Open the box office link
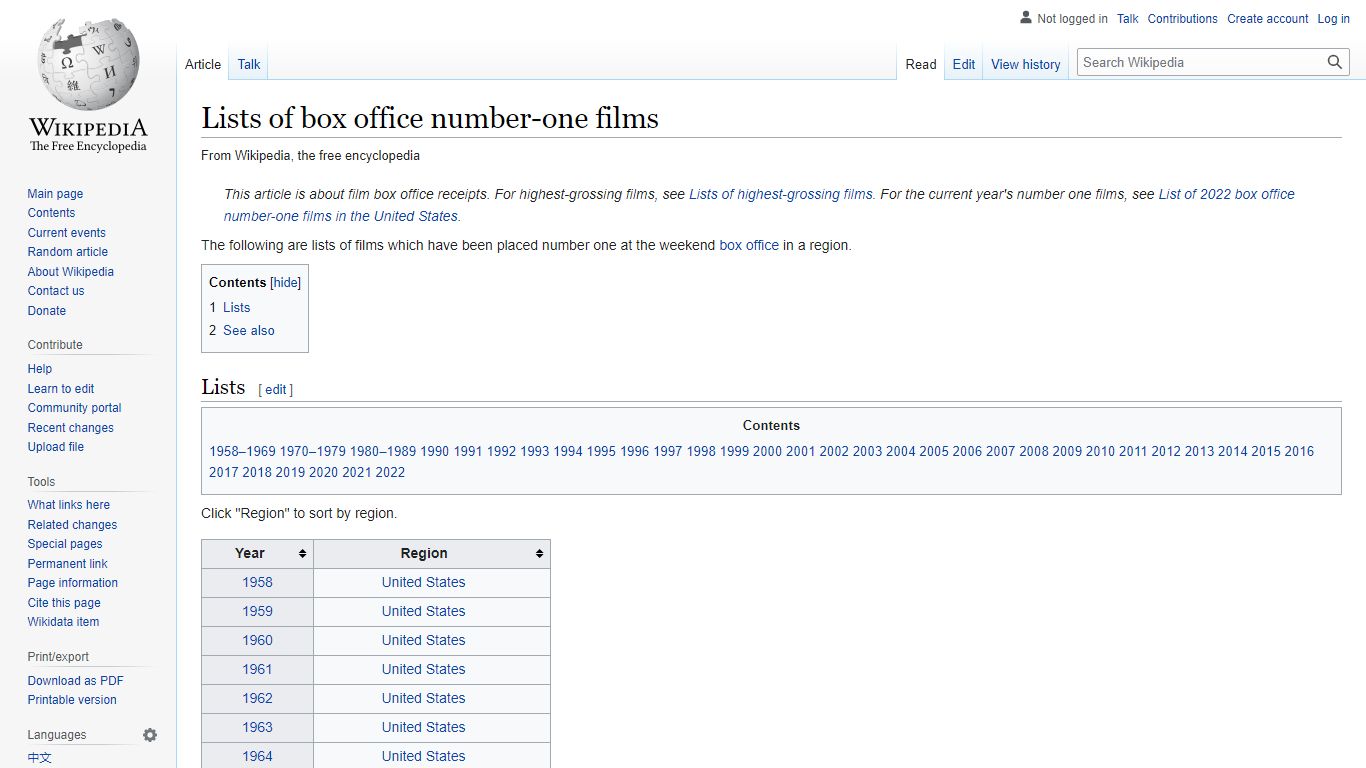The width and height of the screenshot is (1366, 768). (749, 245)
